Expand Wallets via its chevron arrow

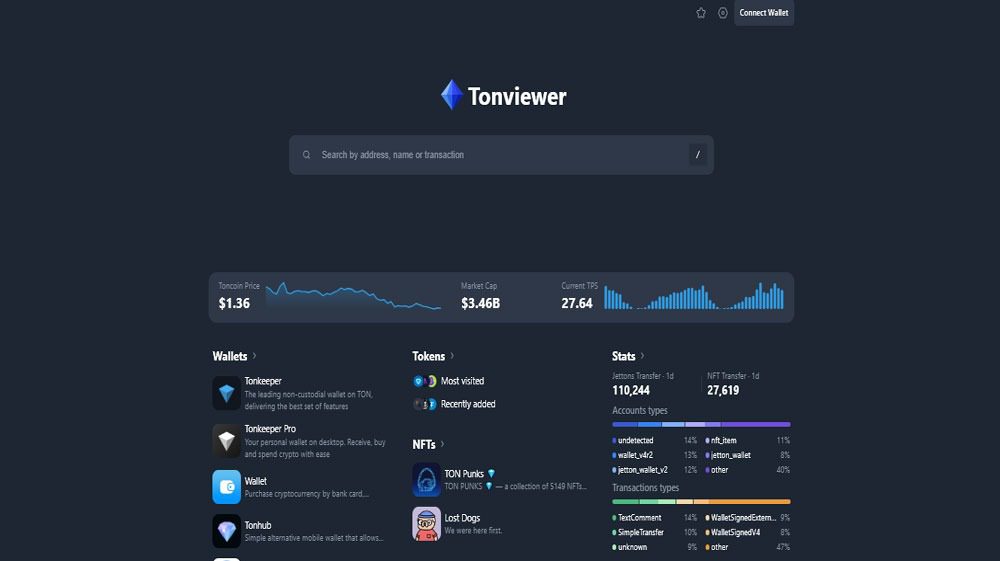(x=254, y=356)
